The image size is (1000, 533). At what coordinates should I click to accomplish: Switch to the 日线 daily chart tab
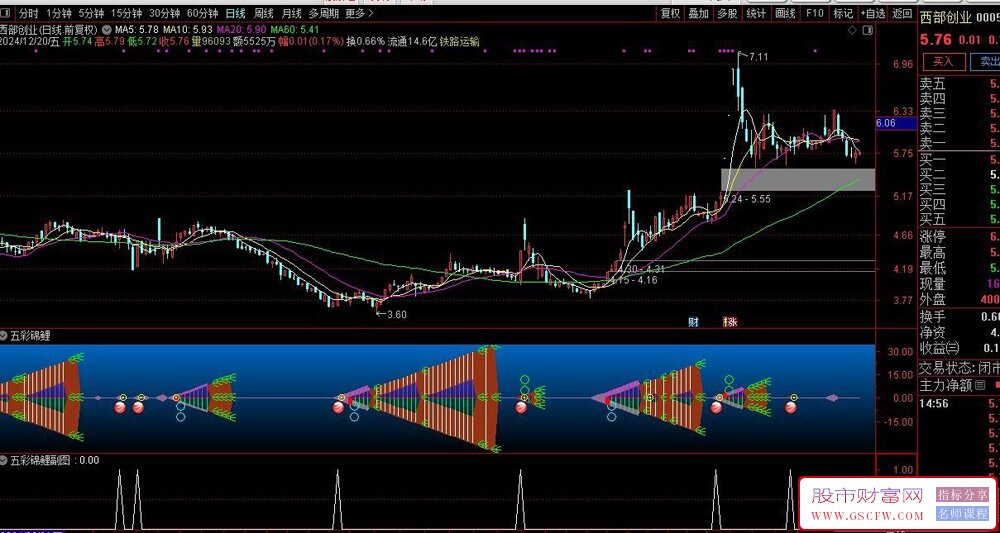[x=235, y=13]
